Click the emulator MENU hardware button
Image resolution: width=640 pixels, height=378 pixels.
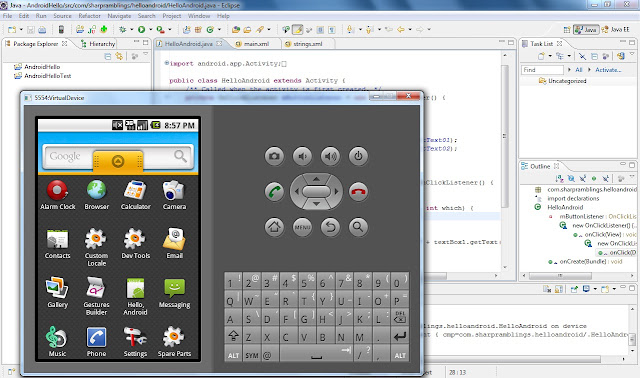pyautogui.click(x=302, y=227)
